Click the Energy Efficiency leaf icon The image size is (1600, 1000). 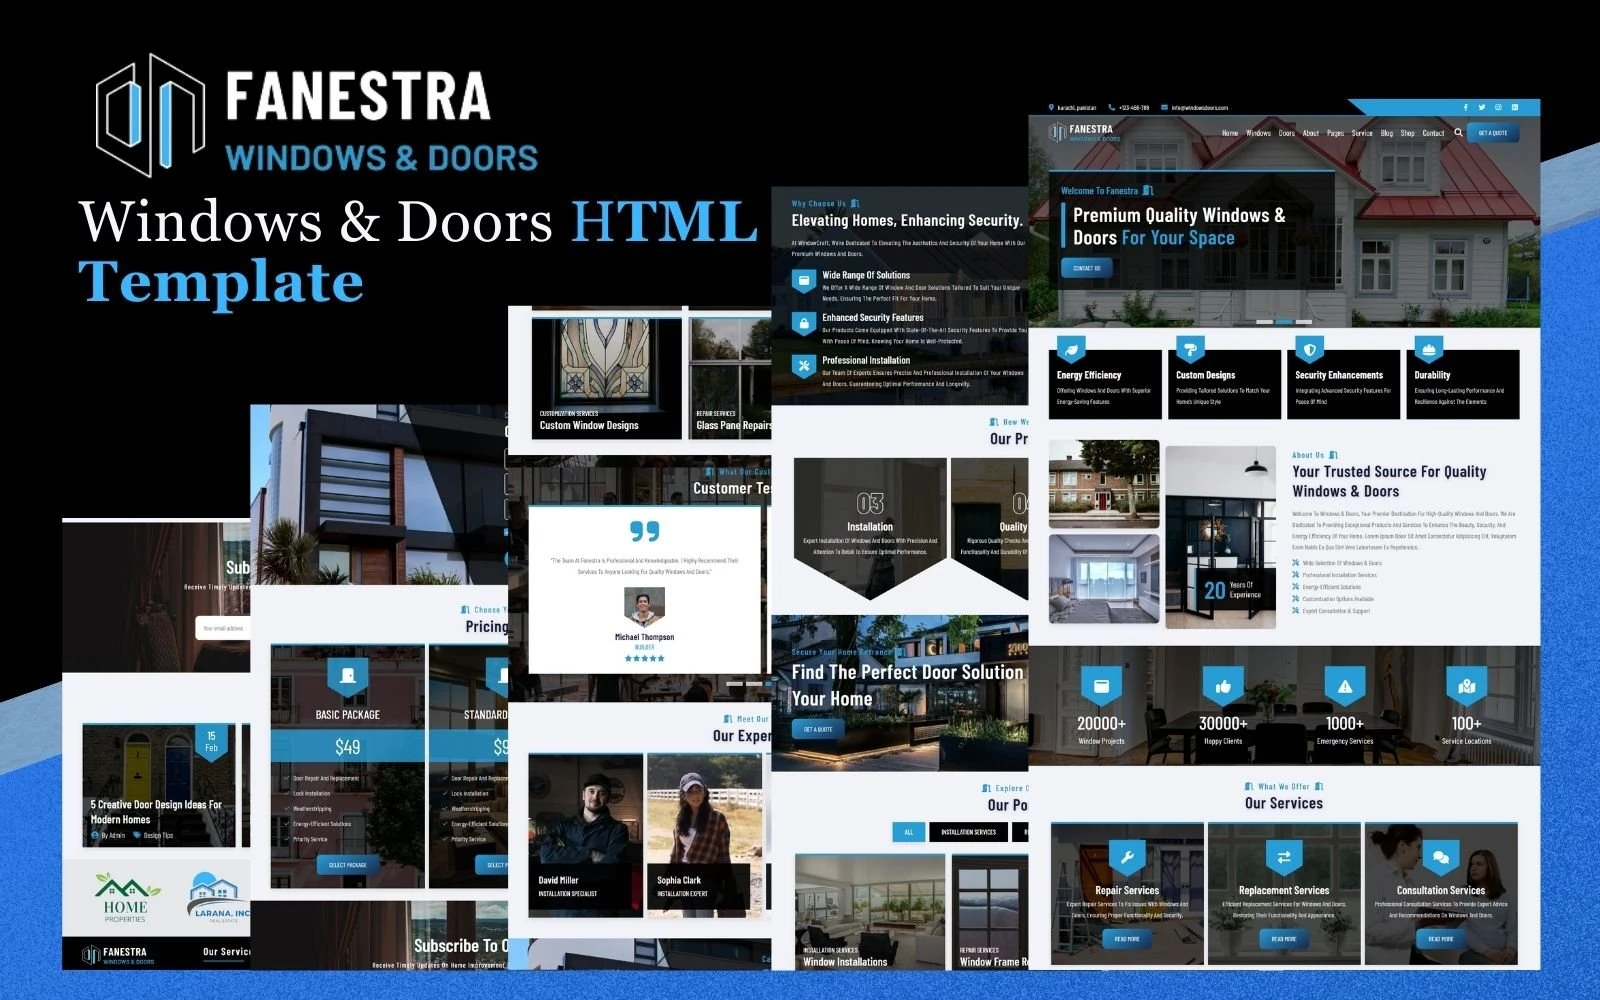coord(1070,350)
